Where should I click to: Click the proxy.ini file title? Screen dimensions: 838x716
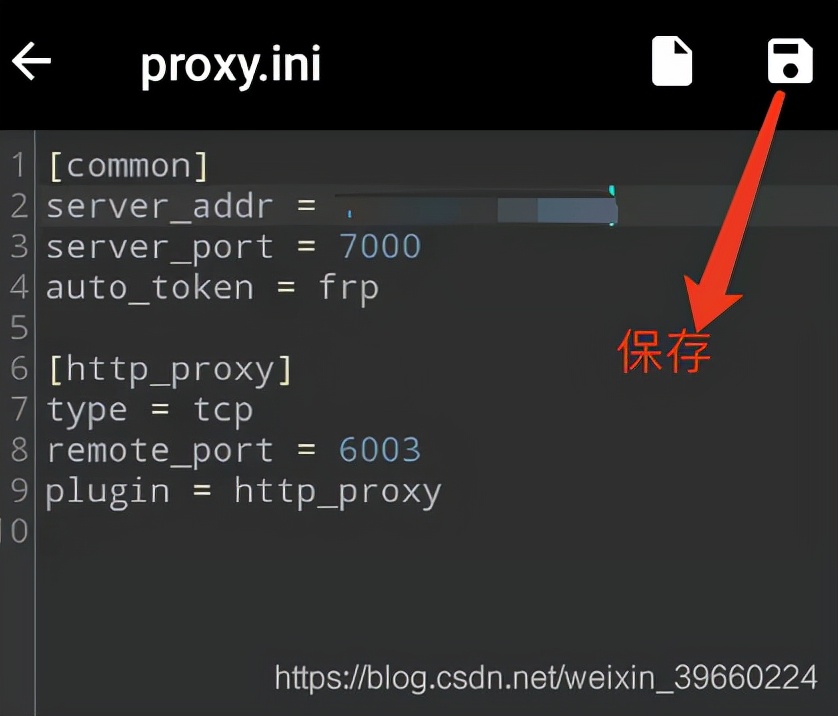pos(231,64)
